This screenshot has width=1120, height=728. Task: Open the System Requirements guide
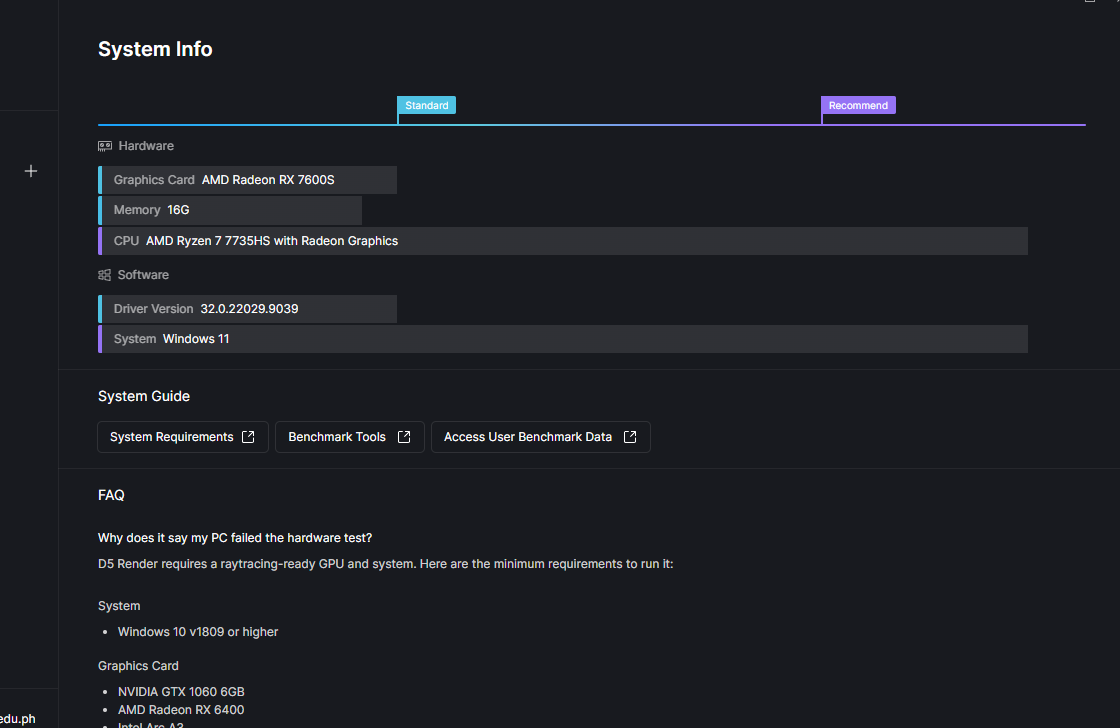[x=172, y=437]
